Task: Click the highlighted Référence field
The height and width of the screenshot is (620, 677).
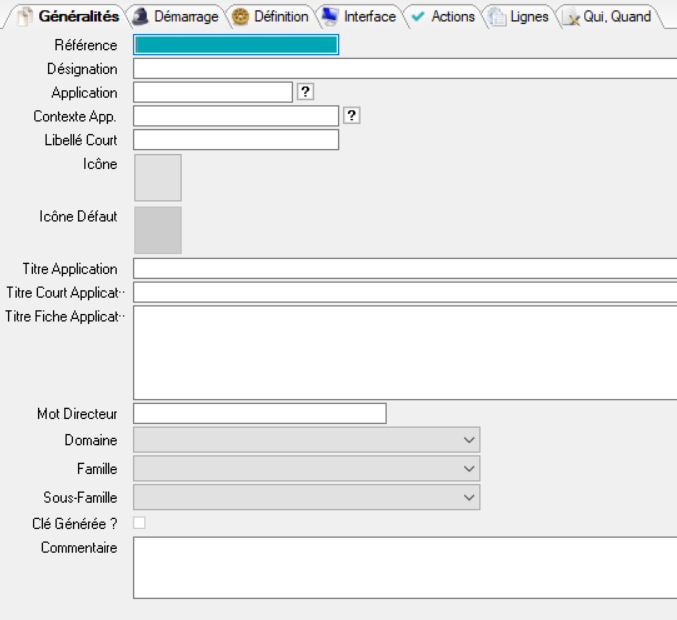Action: pyautogui.click(x=235, y=45)
